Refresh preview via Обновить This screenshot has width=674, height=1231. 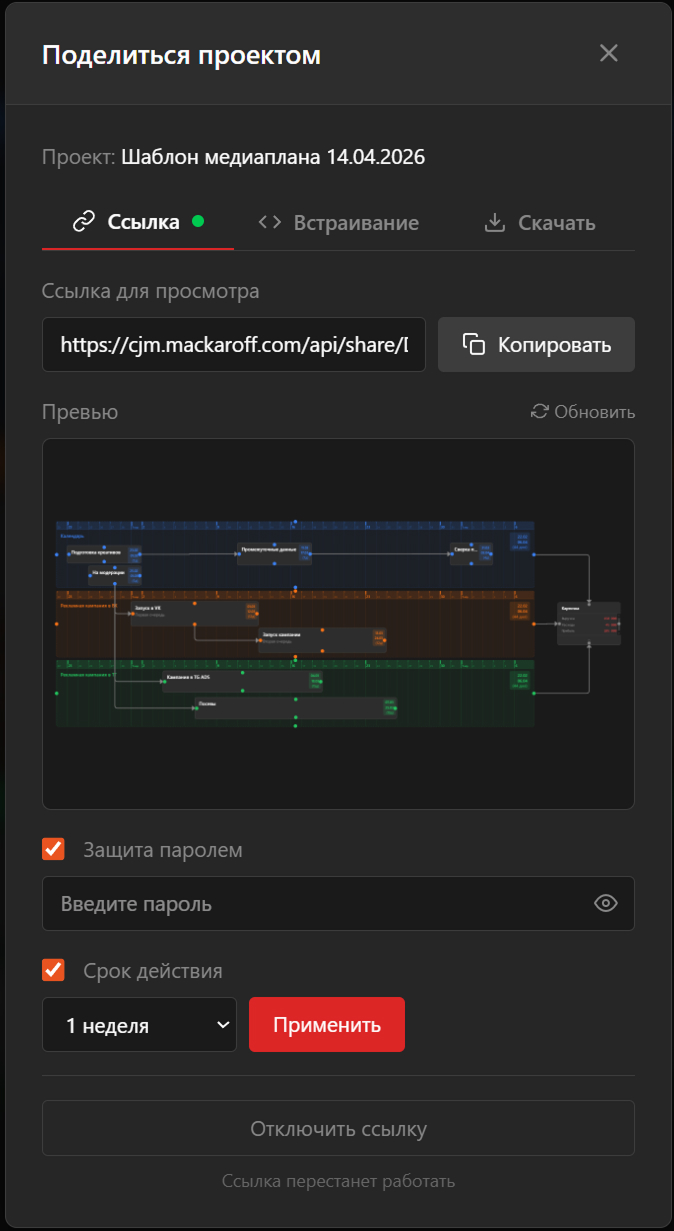click(x=583, y=412)
